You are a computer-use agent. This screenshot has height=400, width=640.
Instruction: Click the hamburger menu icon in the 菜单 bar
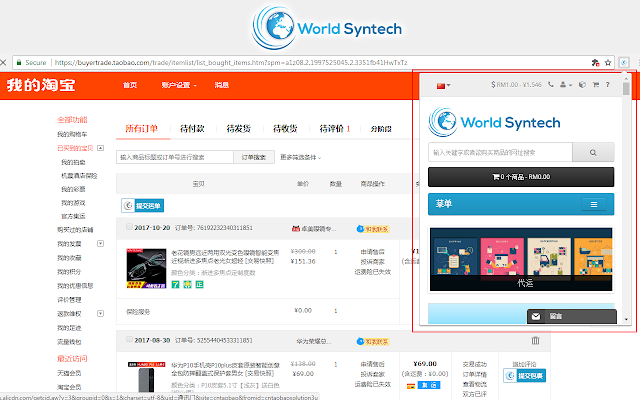(594, 204)
